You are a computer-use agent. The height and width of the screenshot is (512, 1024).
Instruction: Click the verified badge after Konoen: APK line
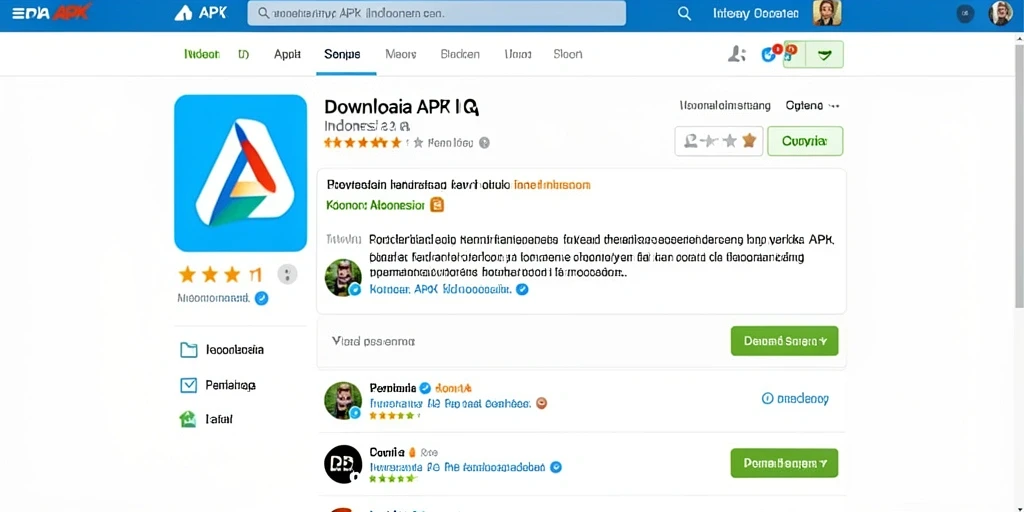pos(522,289)
